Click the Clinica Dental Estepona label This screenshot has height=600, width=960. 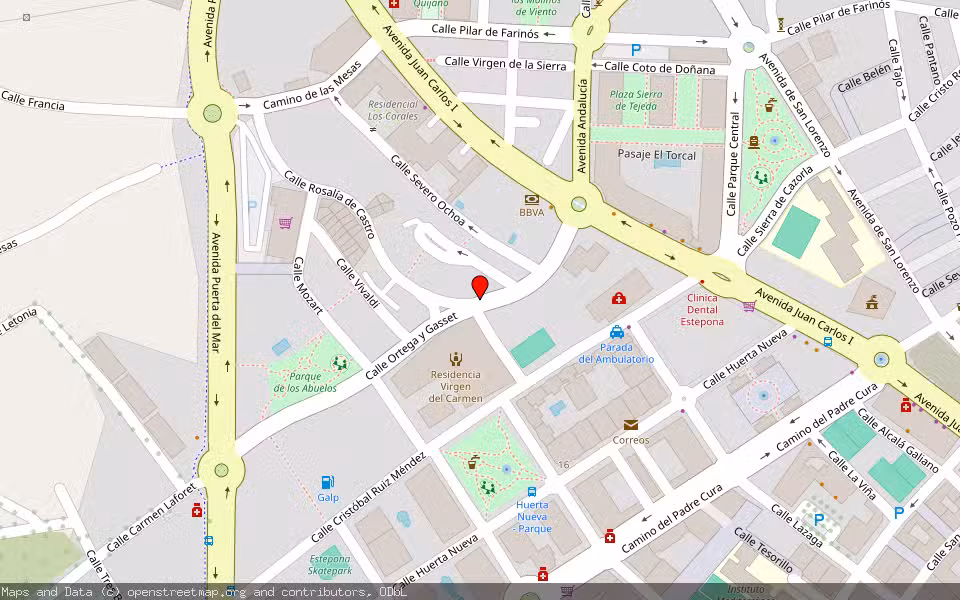(x=702, y=310)
